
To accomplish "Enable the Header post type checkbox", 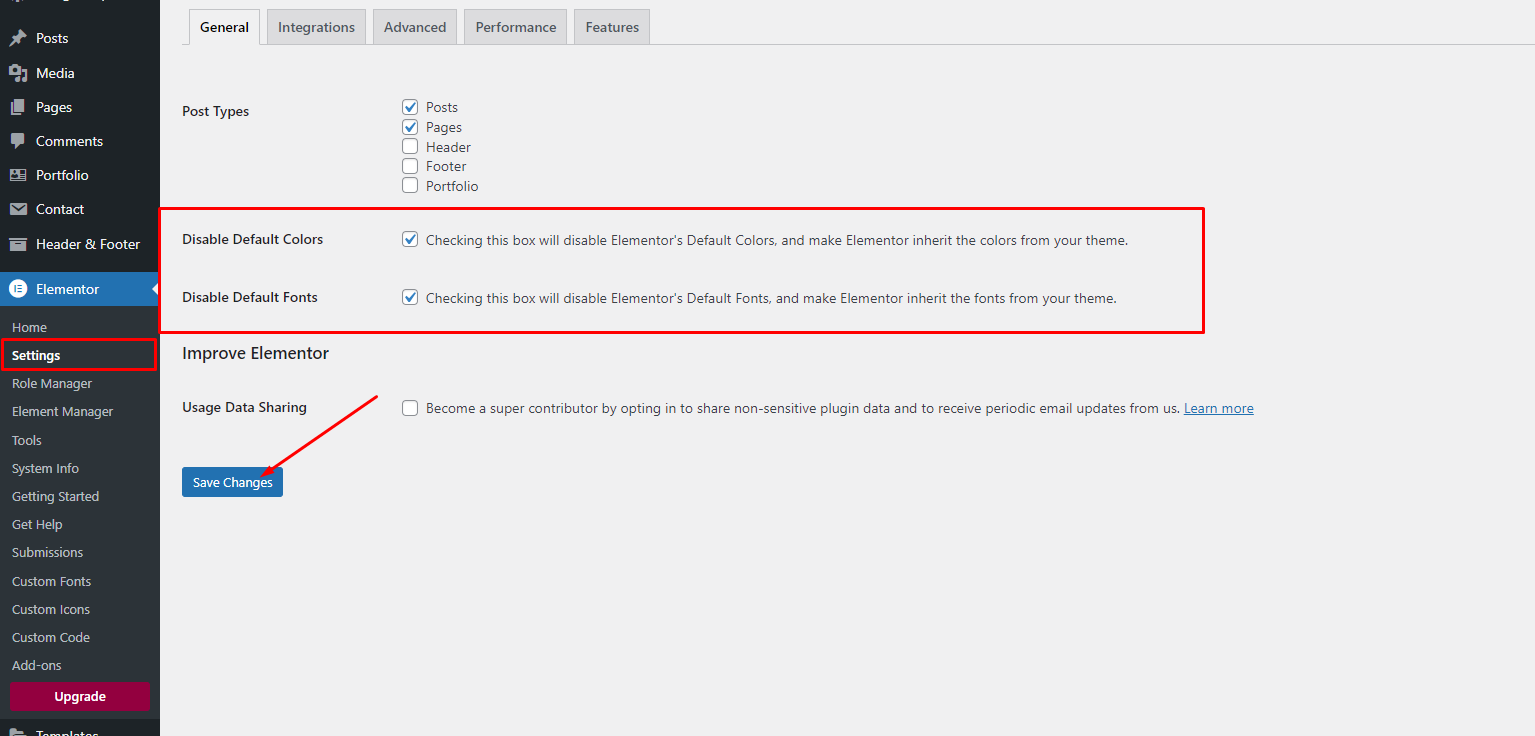I will click(x=410, y=147).
